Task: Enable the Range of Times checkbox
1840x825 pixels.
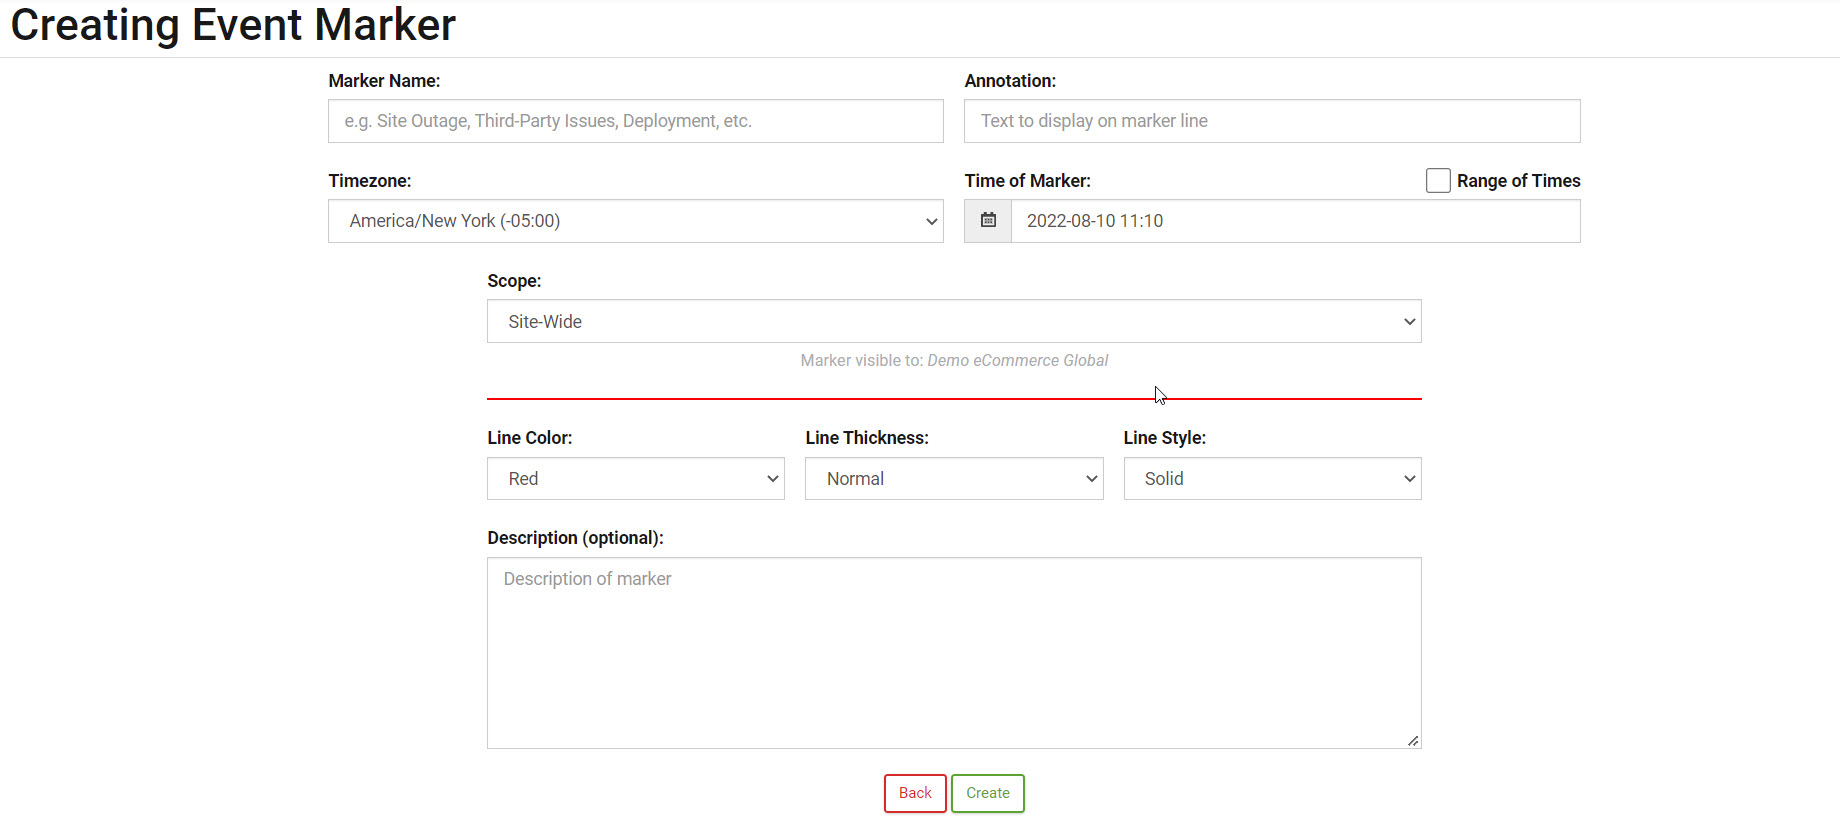Action: pyautogui.click(x=1438, y=181)
